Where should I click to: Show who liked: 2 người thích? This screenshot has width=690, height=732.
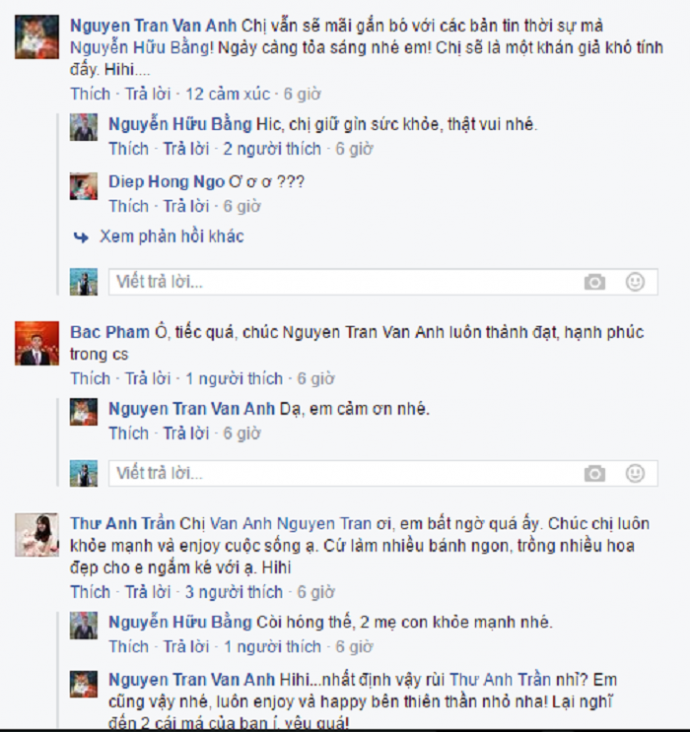[x=272, y=149]
